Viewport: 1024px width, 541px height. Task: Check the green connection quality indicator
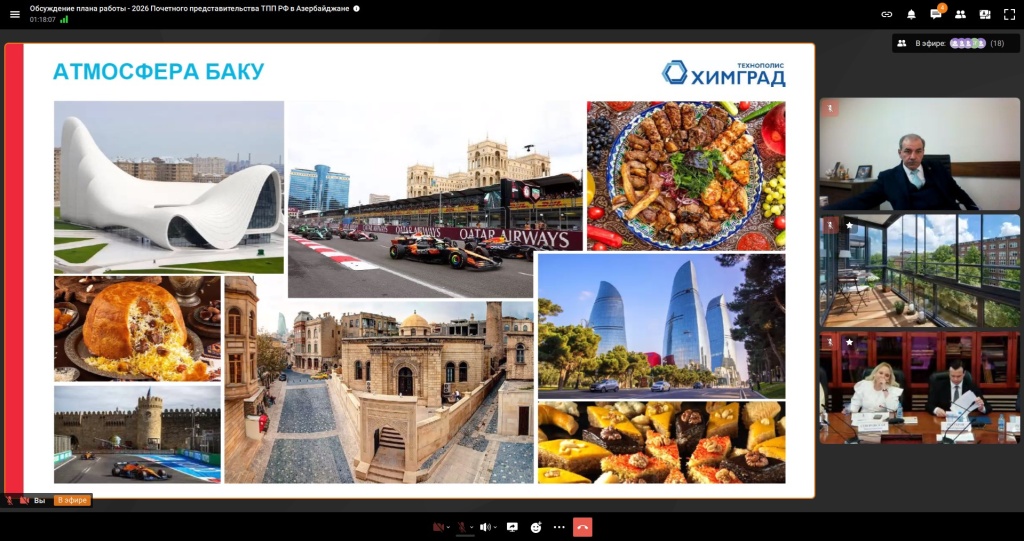click(x=65, y=19)
